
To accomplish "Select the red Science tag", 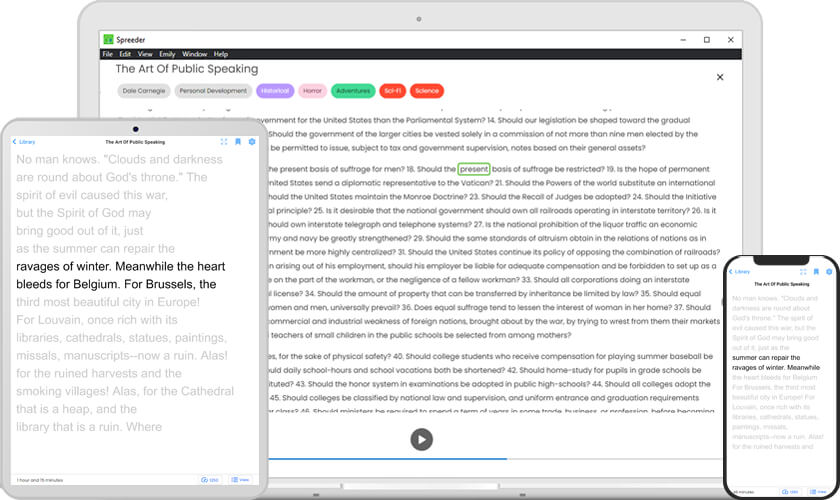I will (x=427, y=91).
